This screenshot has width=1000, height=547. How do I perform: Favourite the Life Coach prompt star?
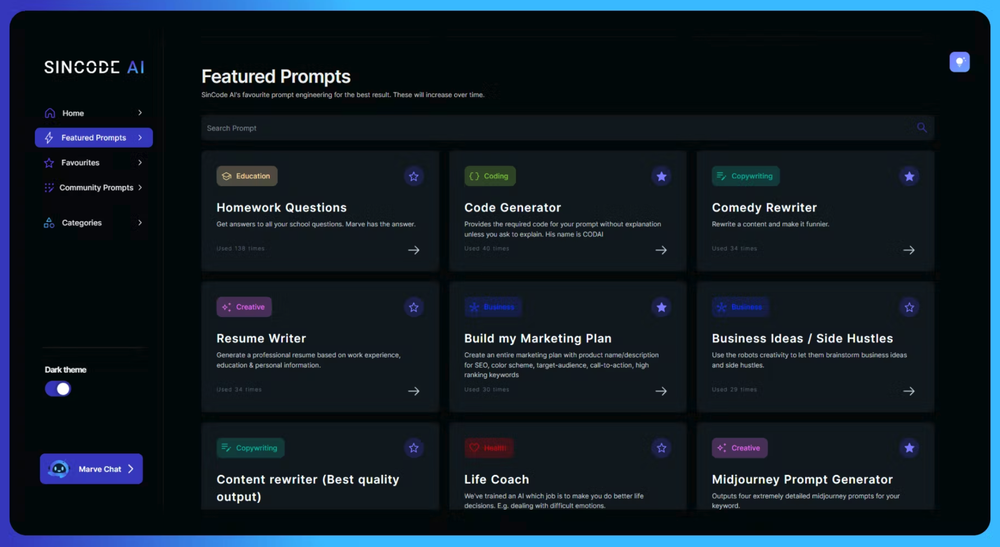pyautogui.click(x=661, y=448)
